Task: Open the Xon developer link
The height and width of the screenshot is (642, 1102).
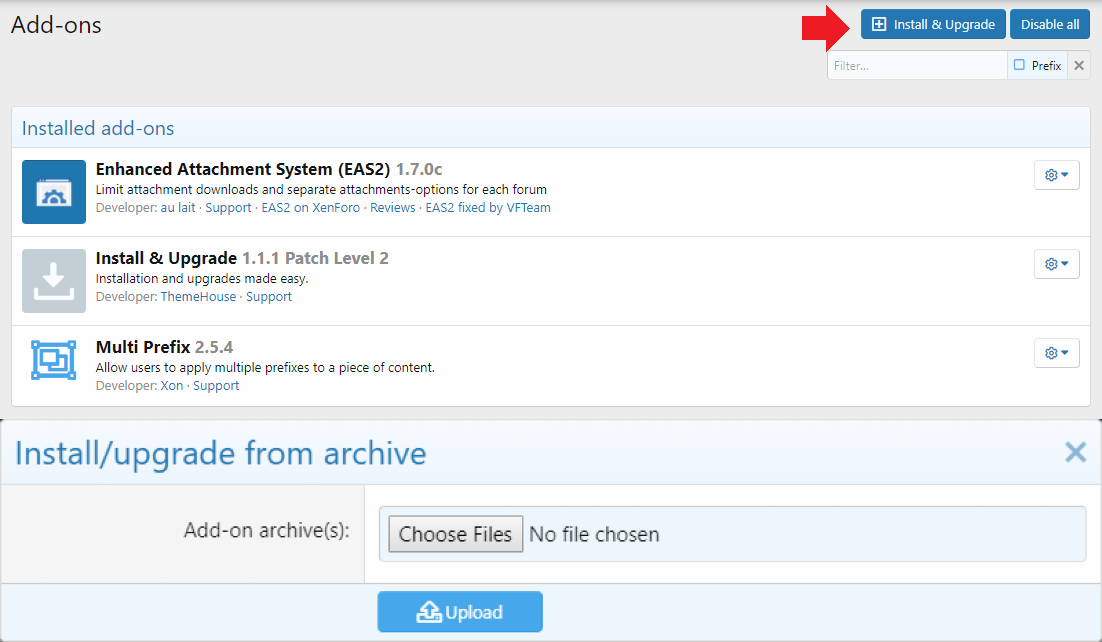Action: 172,386
